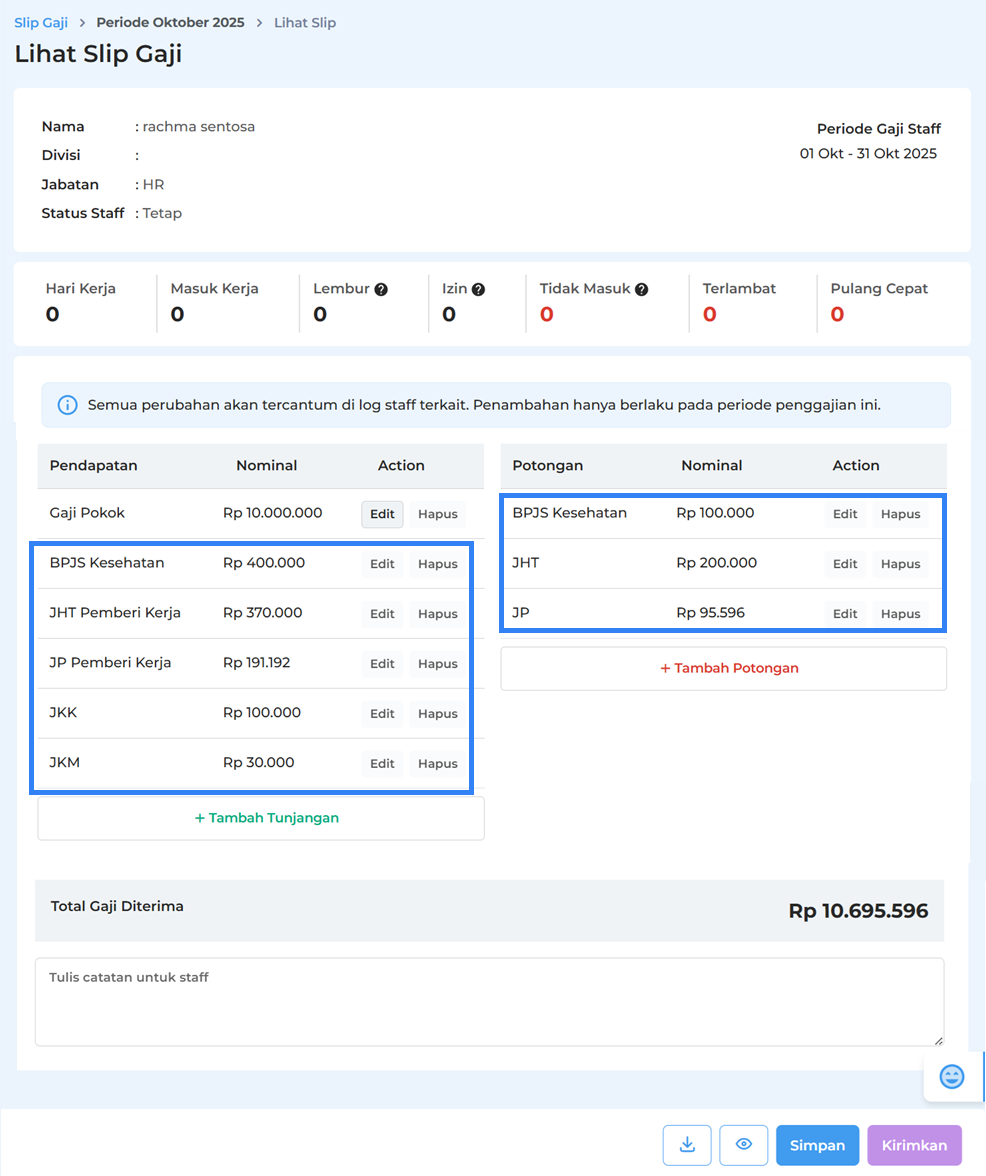The height and width of the screenshot is (1176, 986).
Task: Open Periode Oktober 2025 breadcrumb
Action: tap(170, 22)
